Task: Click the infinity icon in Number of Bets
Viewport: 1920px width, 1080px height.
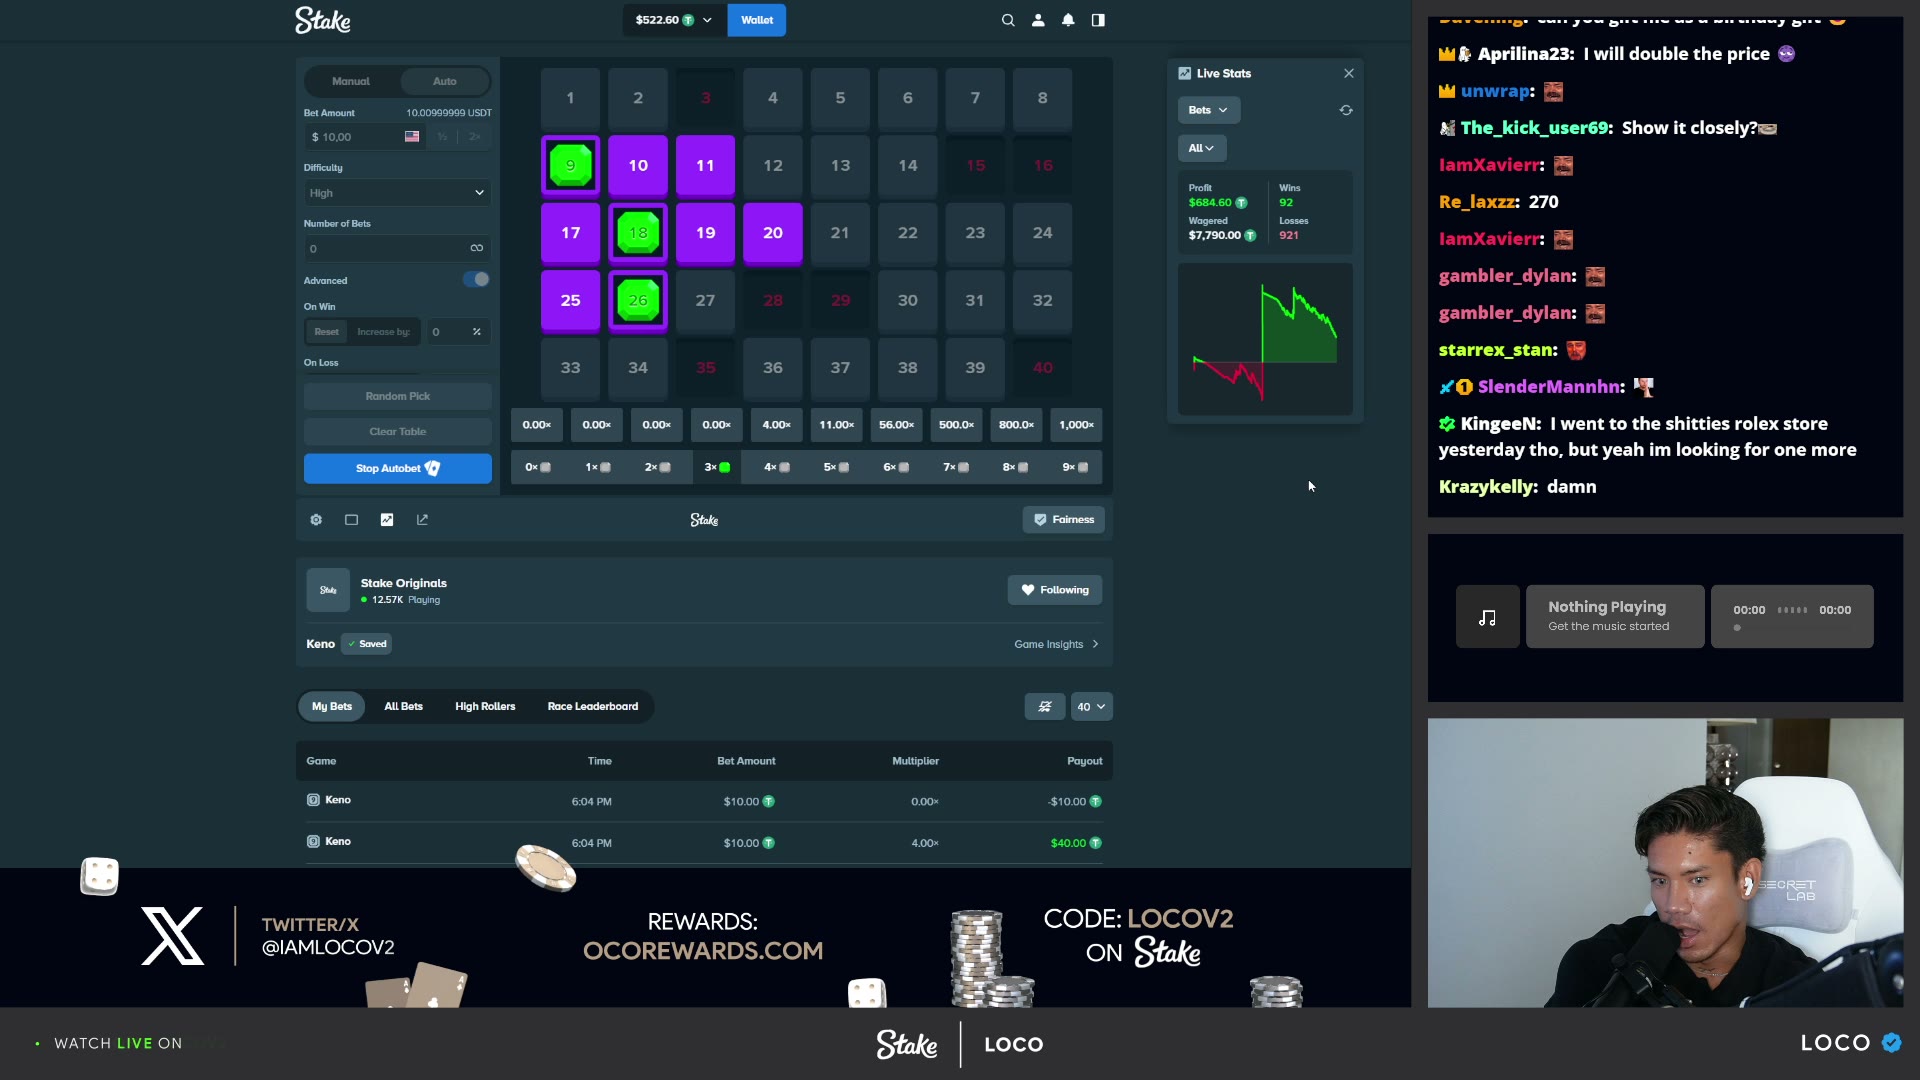Action: click(477, 248)
